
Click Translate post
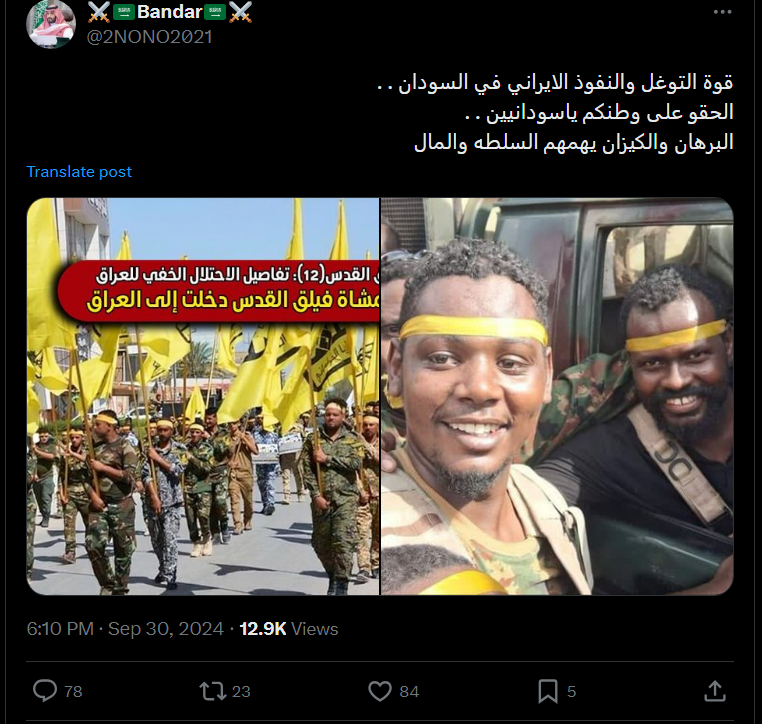[x=79, y=172]
